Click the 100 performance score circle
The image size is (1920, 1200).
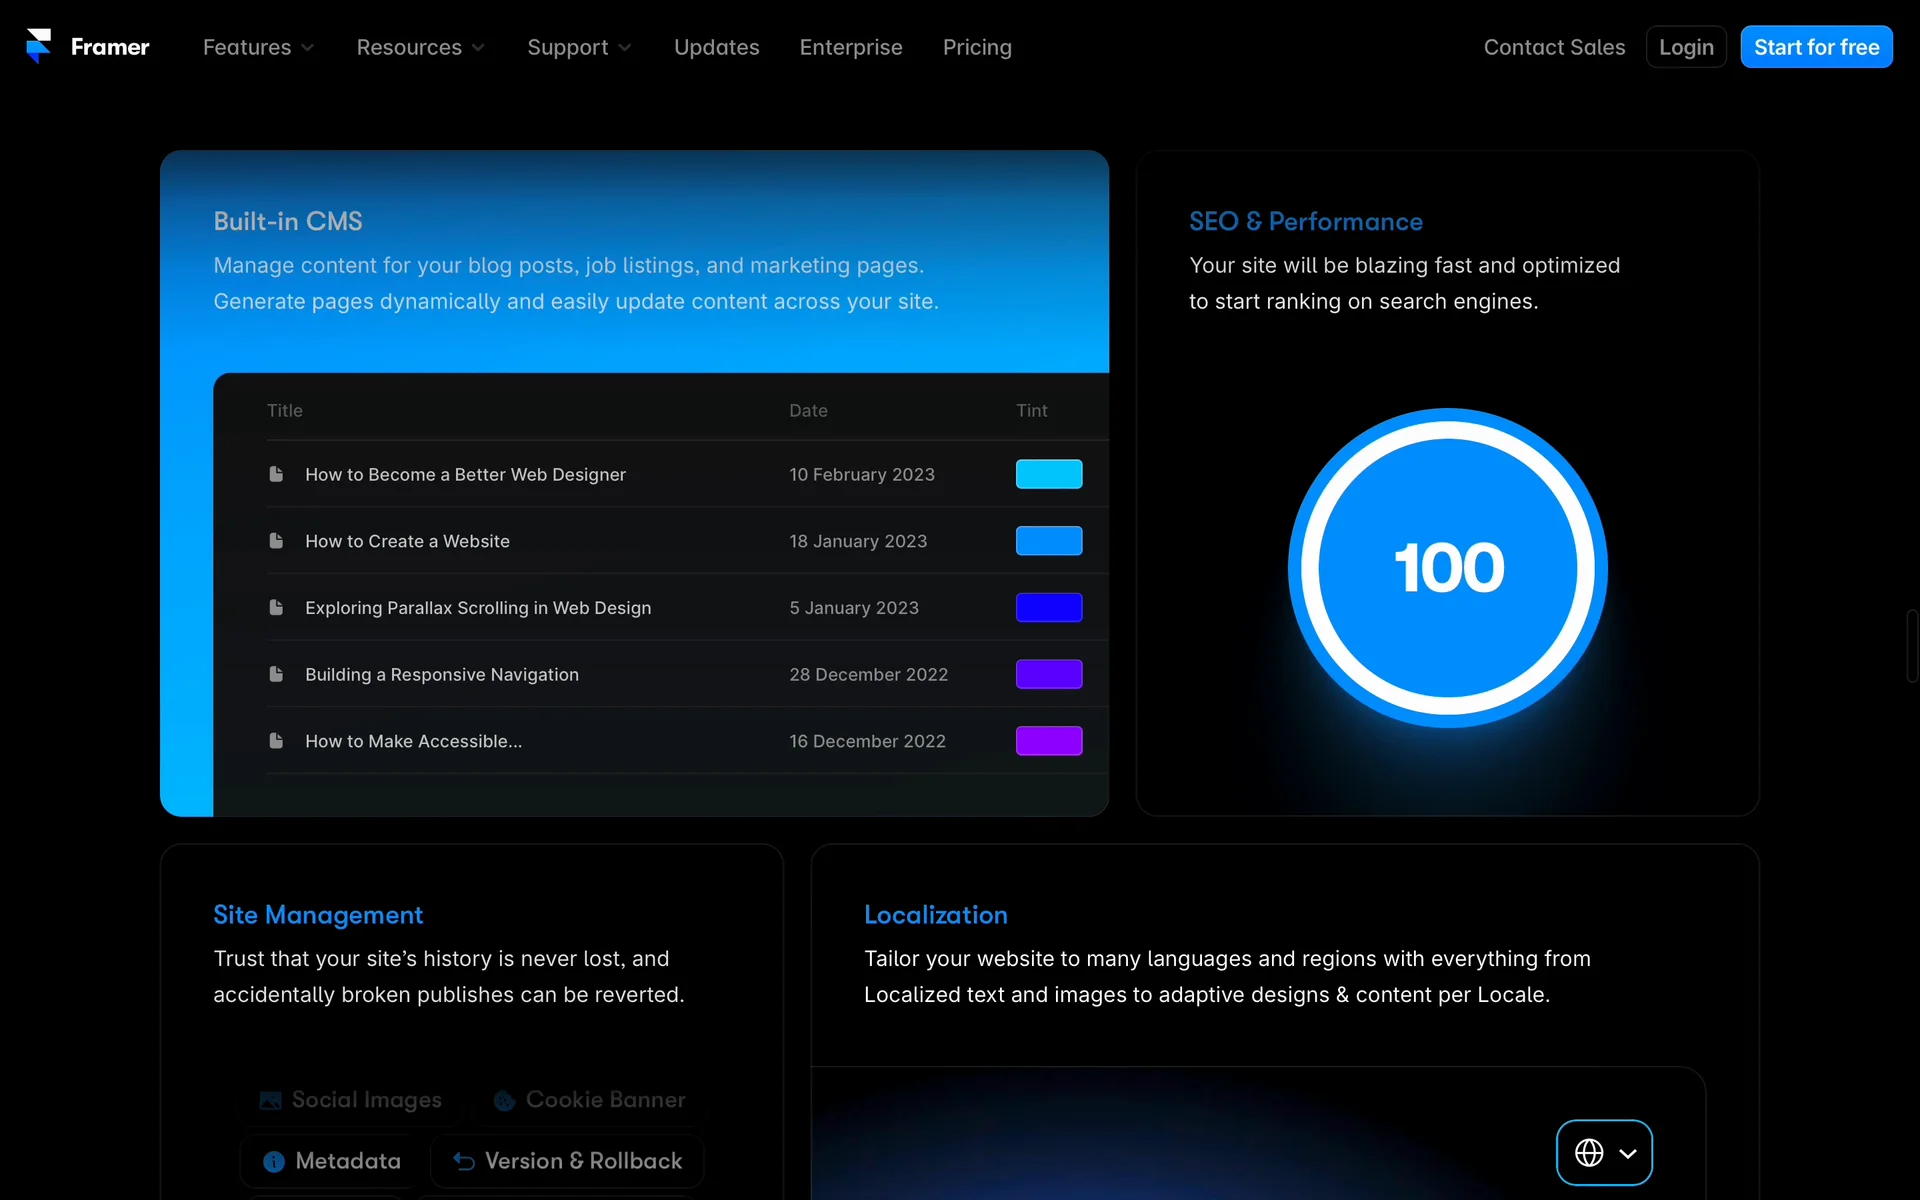tap(1447, 567)
